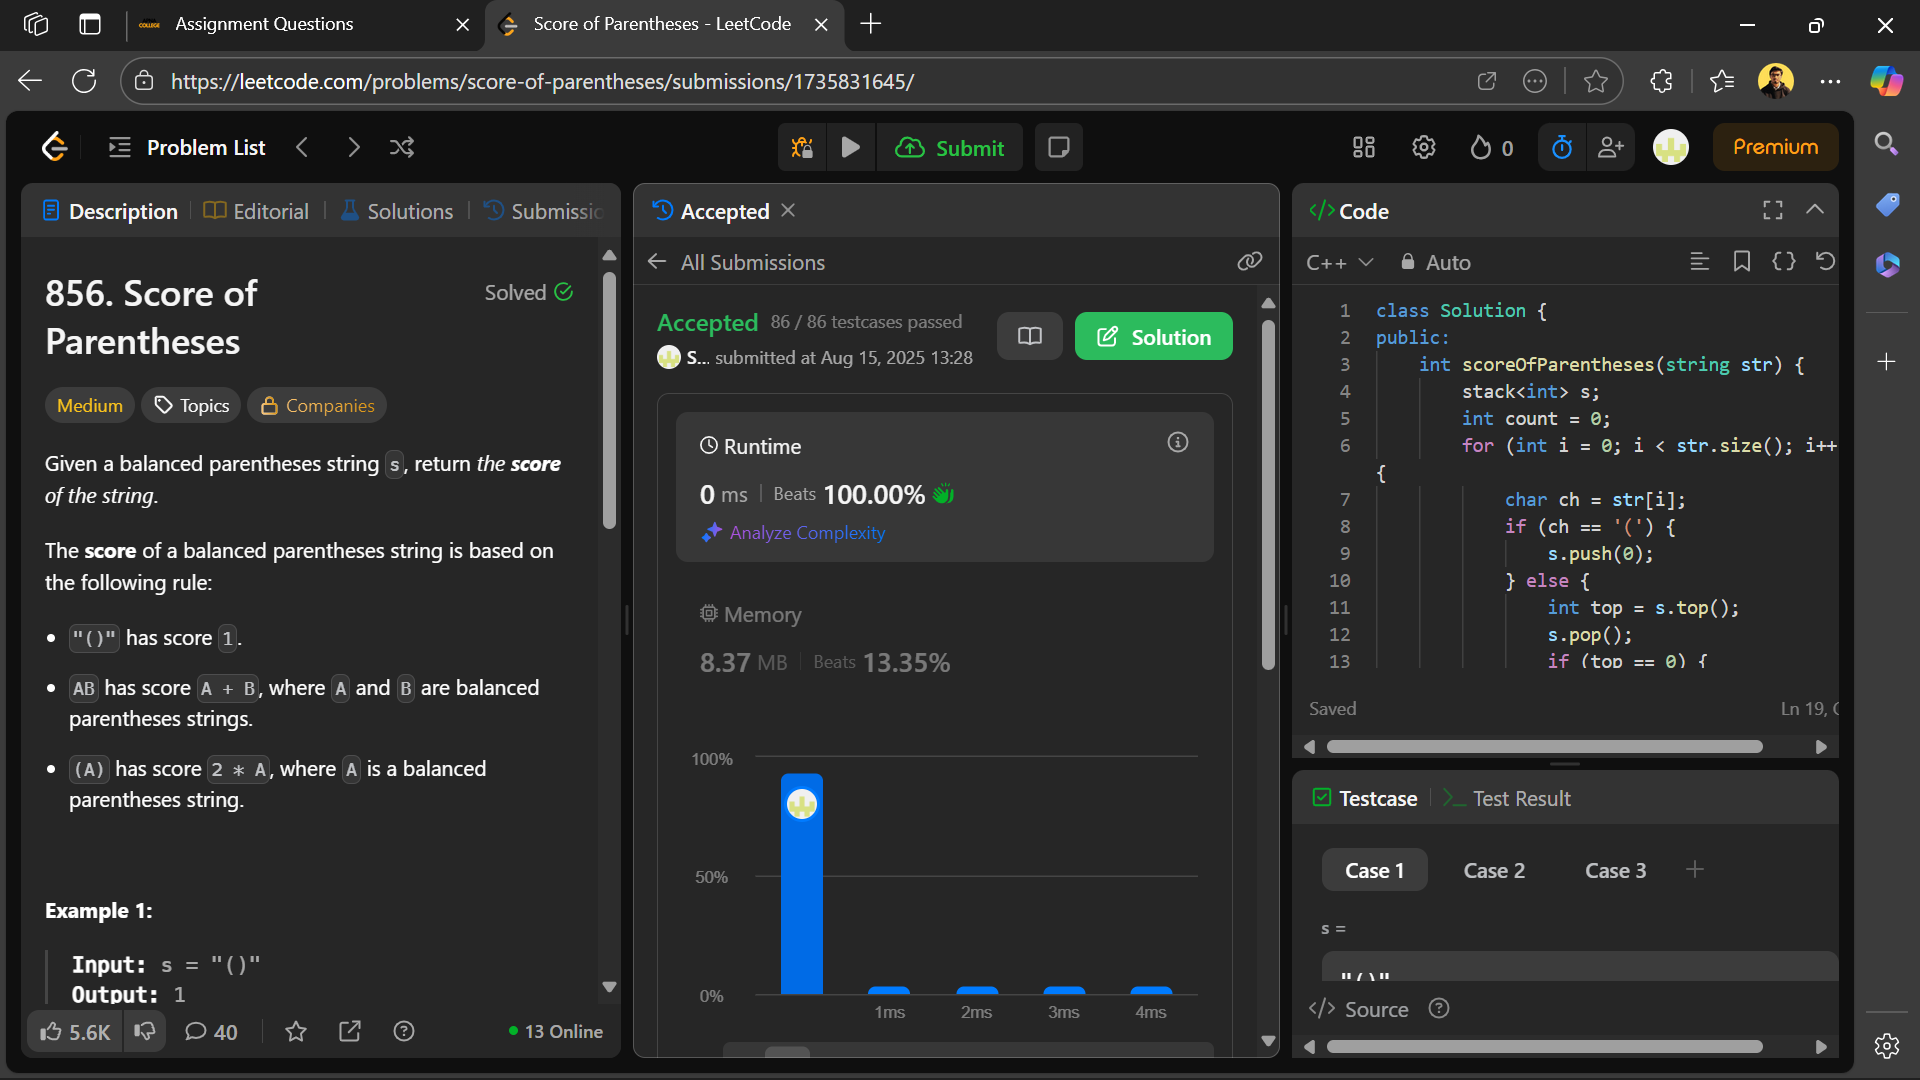Click the Analyze Complexity link
This screenshot has height=1080, width=1920.
tap(806, 533)
